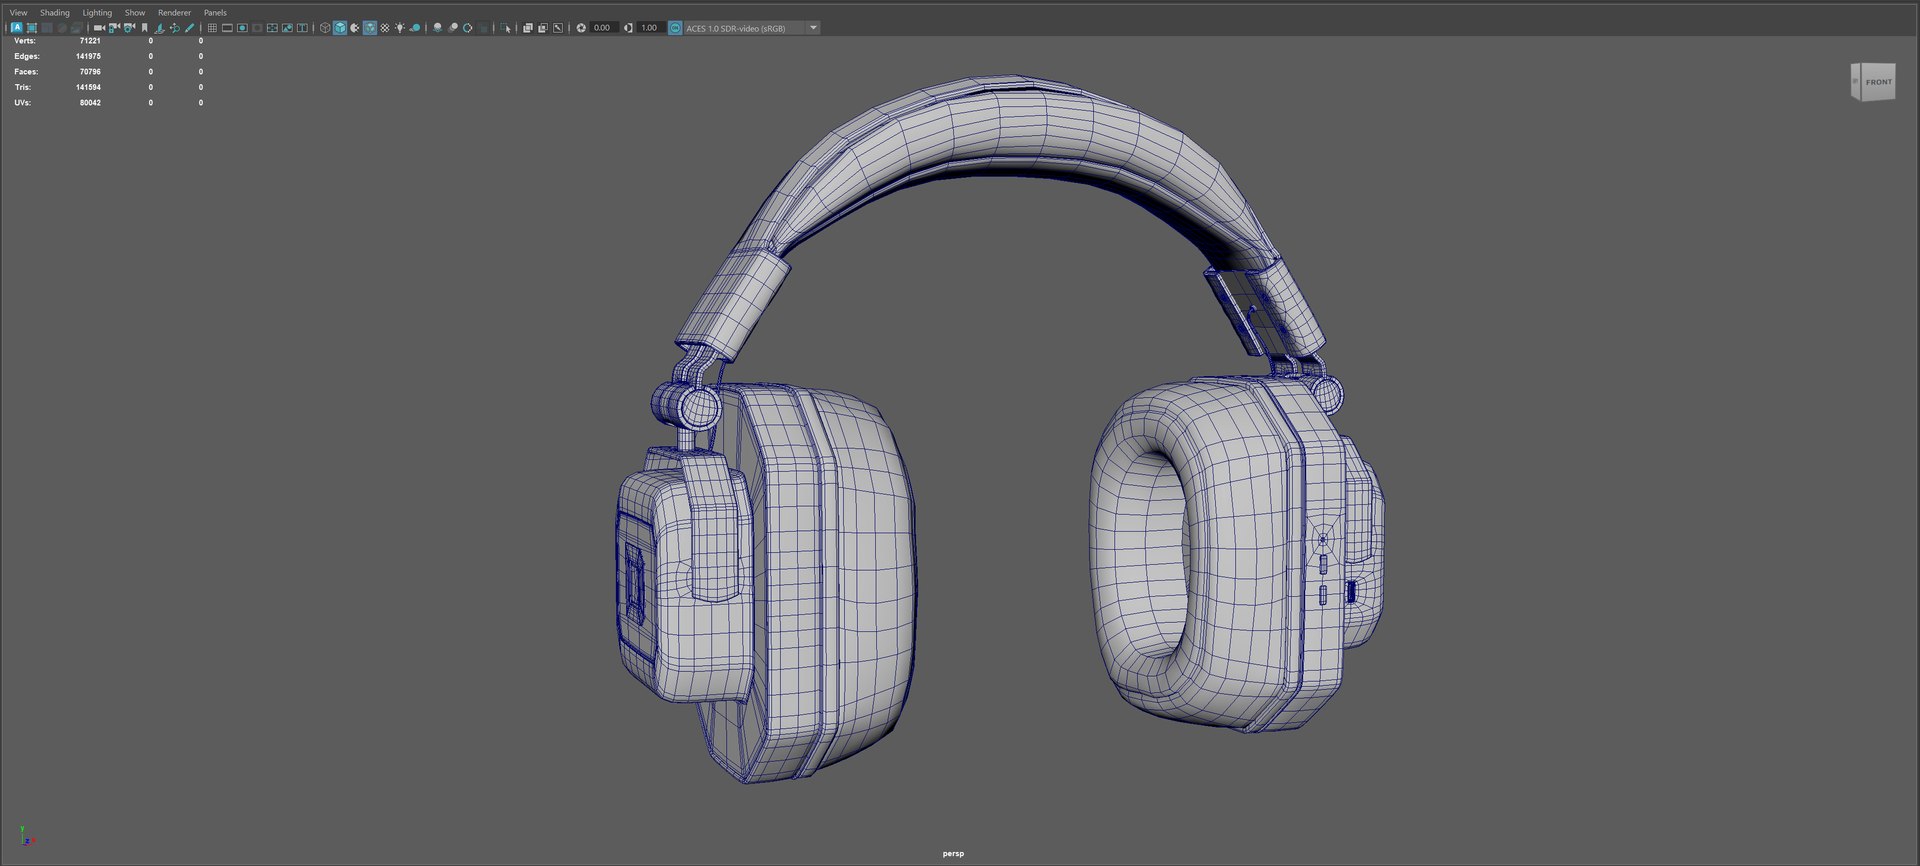Toggle Multisample Anti-aliasing
Viewport: 1920px width, 866px height.
[468, 28]
